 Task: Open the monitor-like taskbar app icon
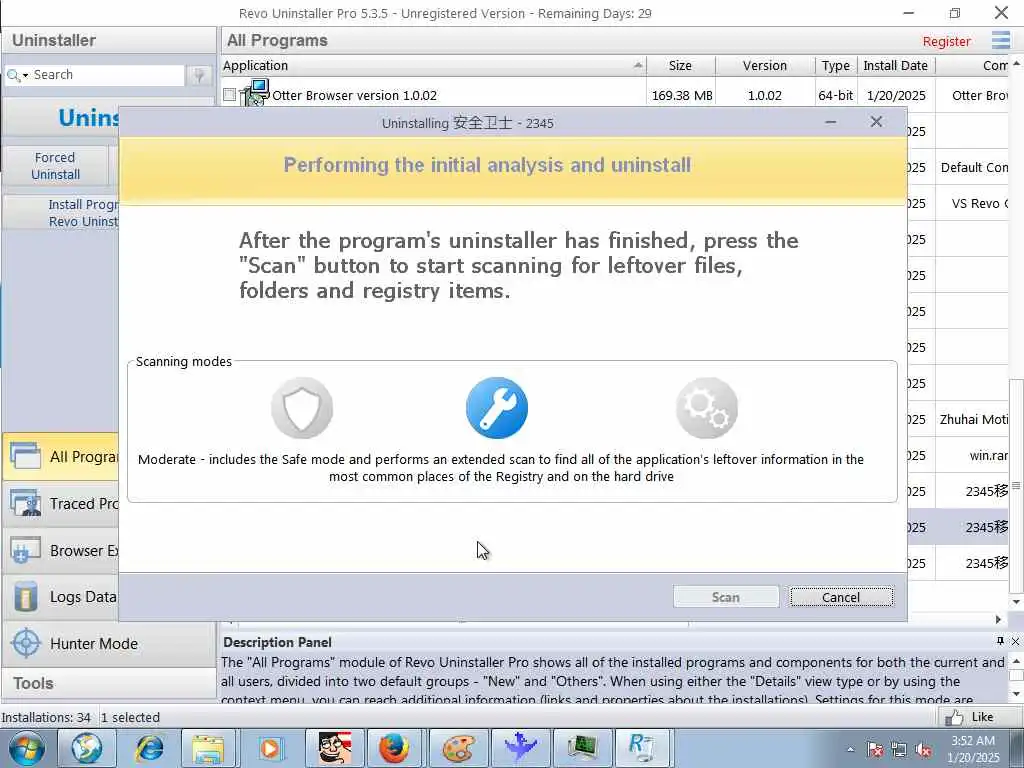(x=581, y=748)
